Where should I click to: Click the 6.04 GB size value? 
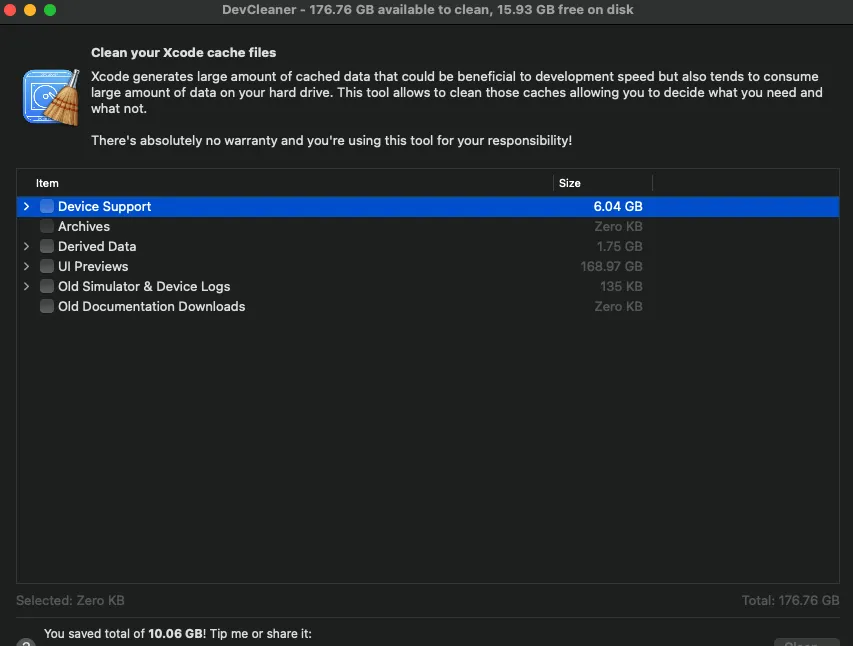[x=618, y=206]
